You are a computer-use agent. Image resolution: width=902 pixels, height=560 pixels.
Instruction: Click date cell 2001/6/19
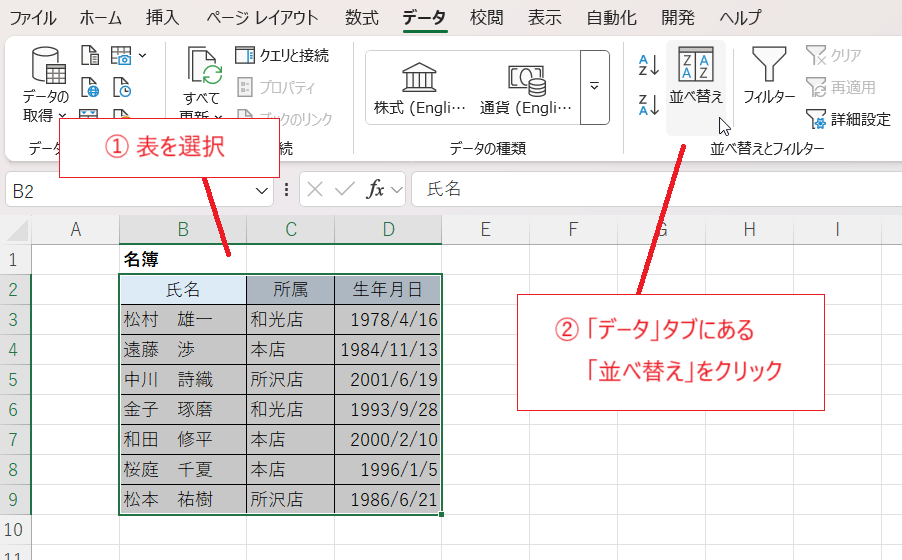tap(388, 380)
